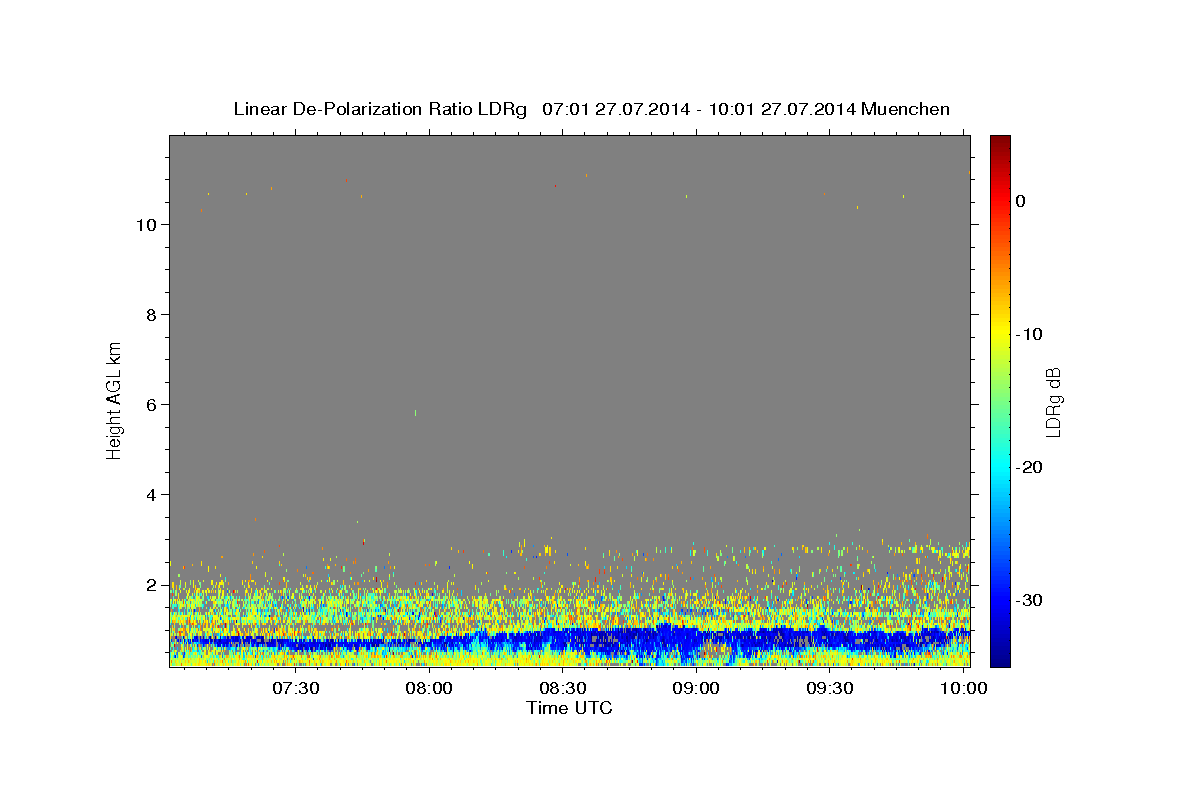Click the dark blue bottom of the colorbar

pos(1000,655)
